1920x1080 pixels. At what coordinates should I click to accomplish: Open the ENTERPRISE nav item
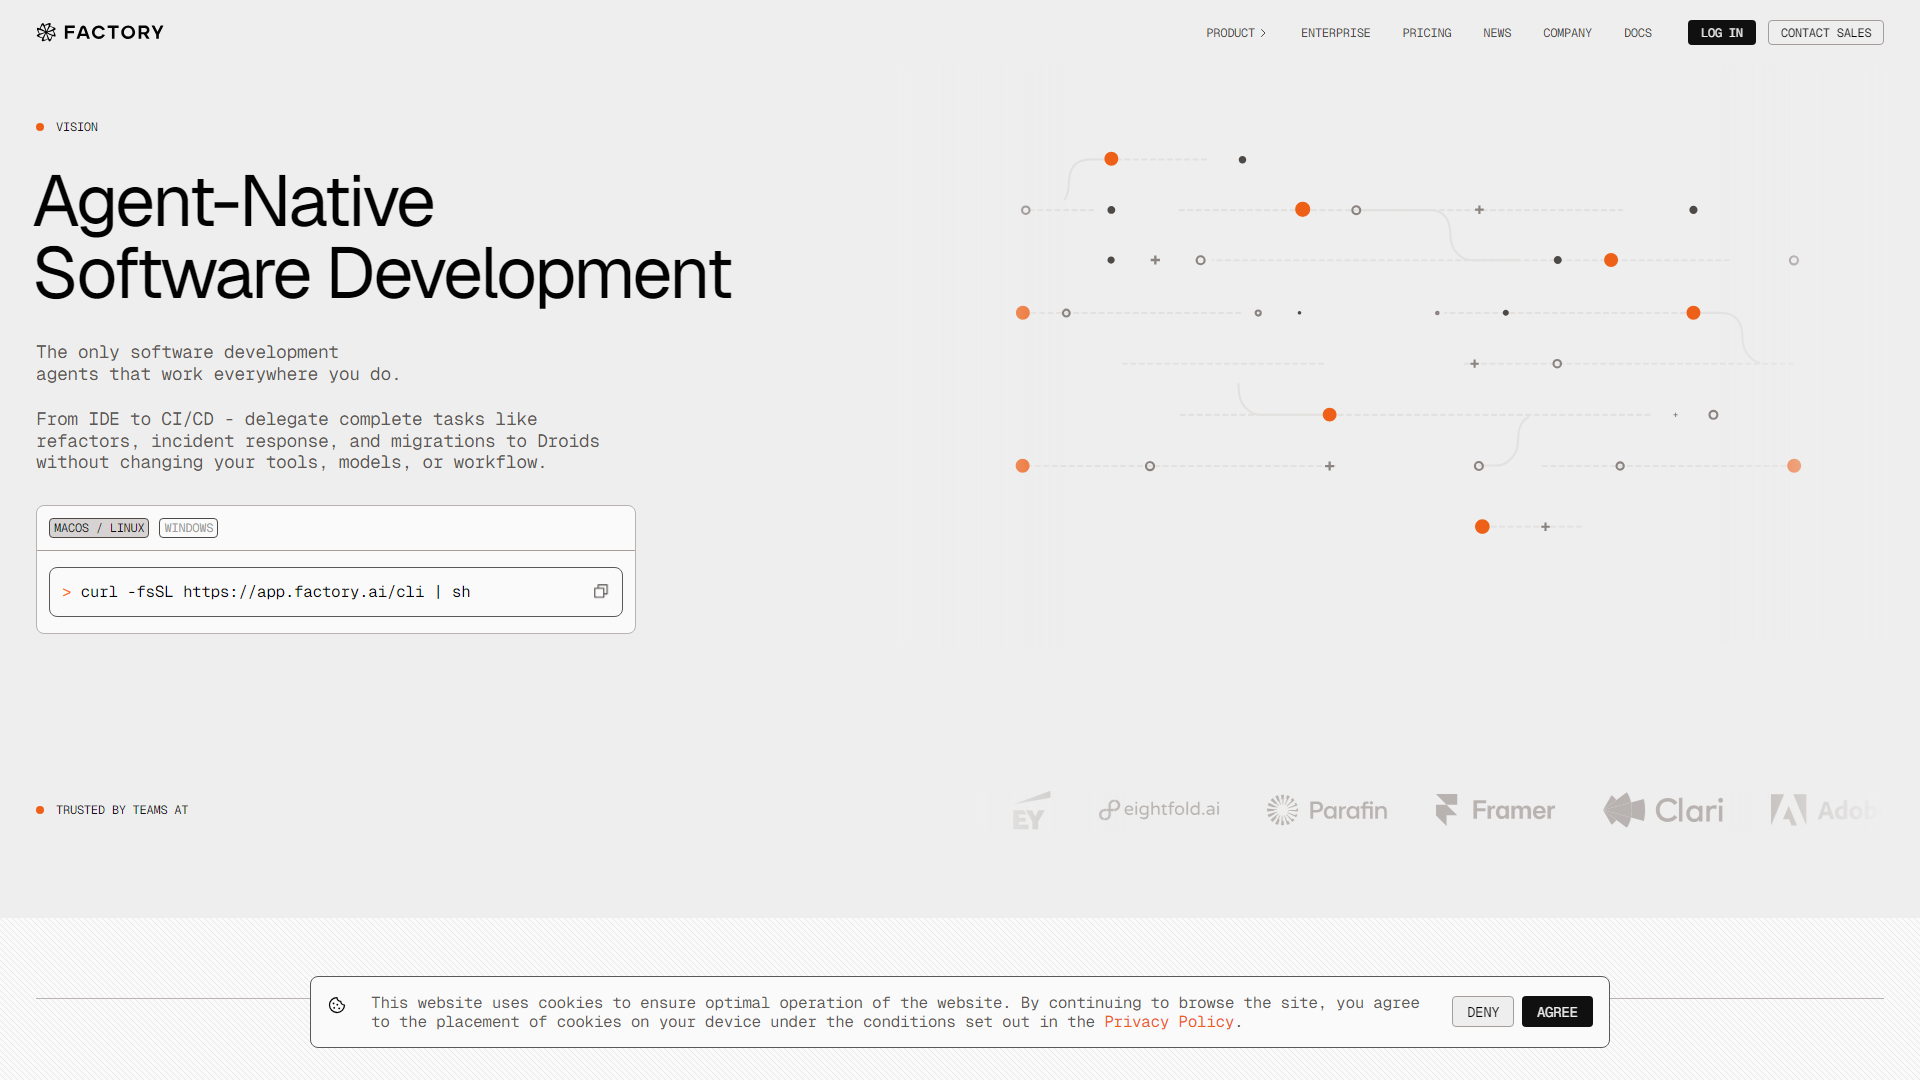1335,33
